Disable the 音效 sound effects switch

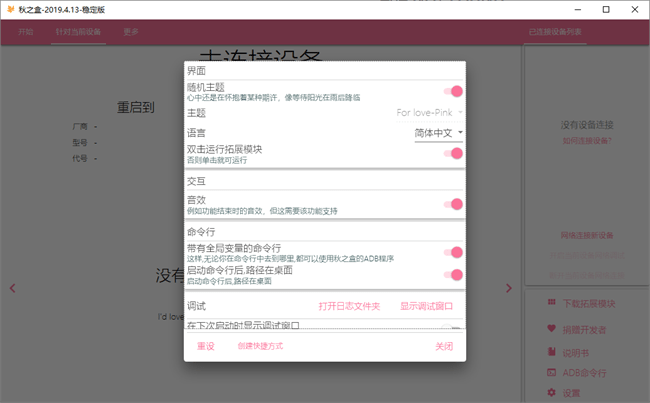[455, 204]
